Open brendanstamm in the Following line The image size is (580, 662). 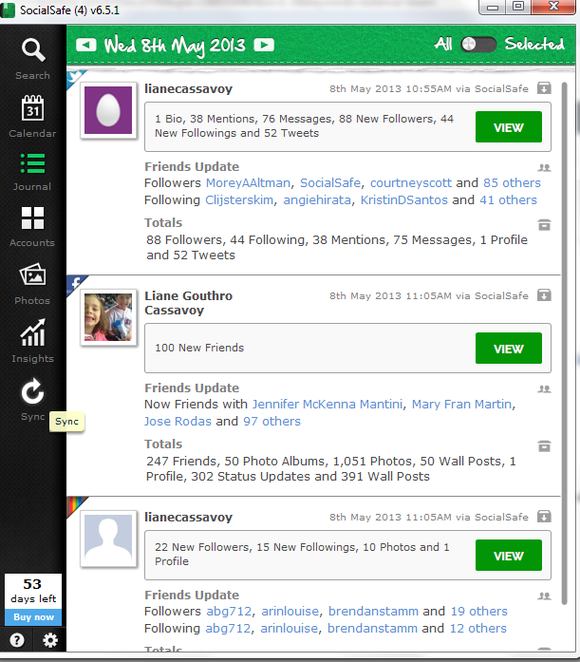(372, 628)
